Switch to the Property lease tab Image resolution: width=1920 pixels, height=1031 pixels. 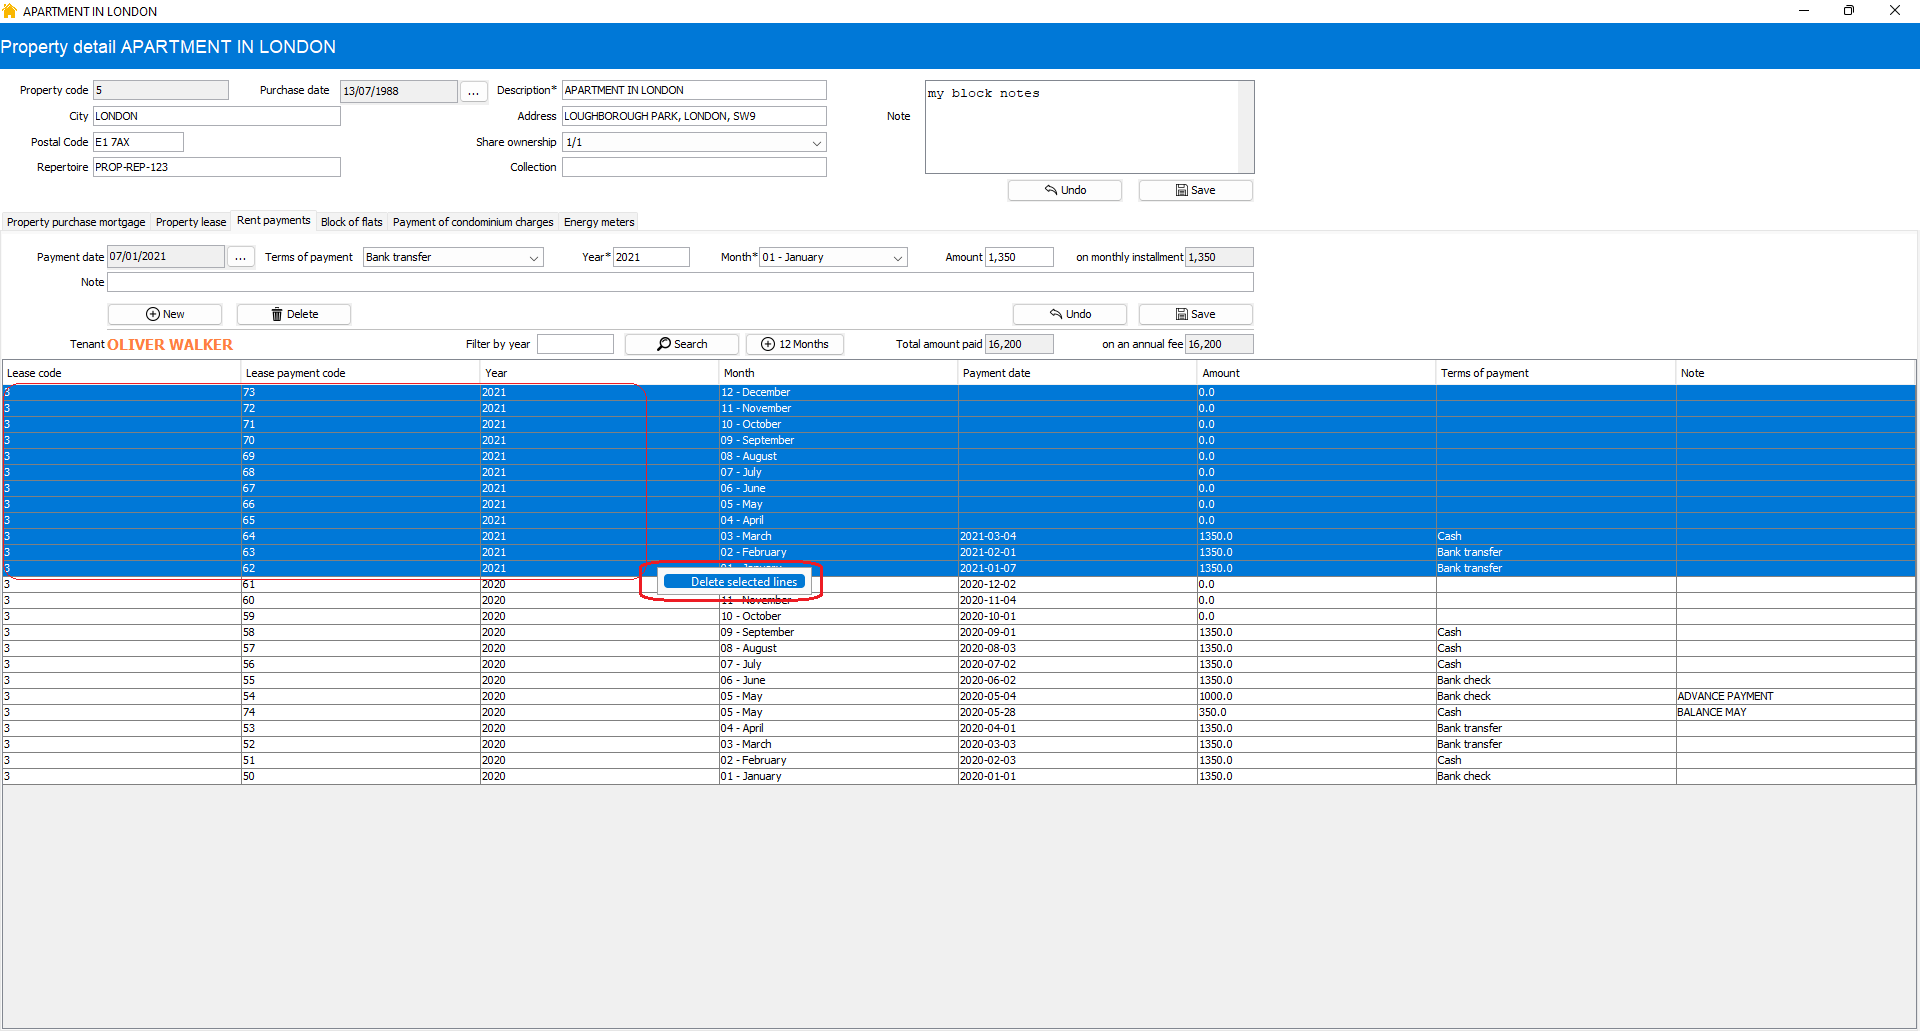pyautogui.click(x=190, y=222)
